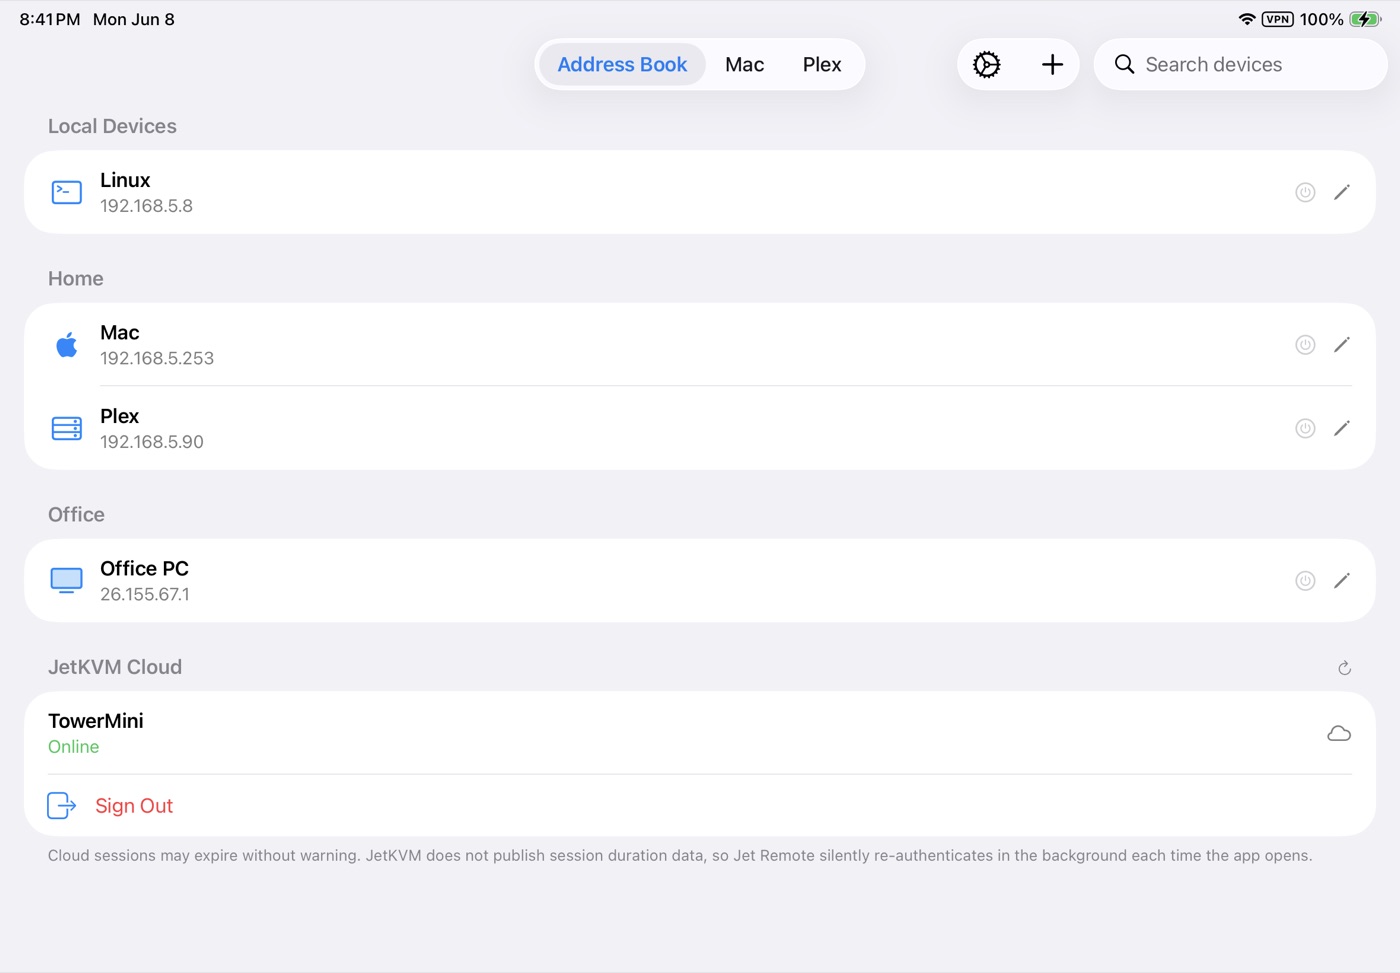Edit the Plex device entry
The image size is (1400, 973).
tap(1342, 428)
